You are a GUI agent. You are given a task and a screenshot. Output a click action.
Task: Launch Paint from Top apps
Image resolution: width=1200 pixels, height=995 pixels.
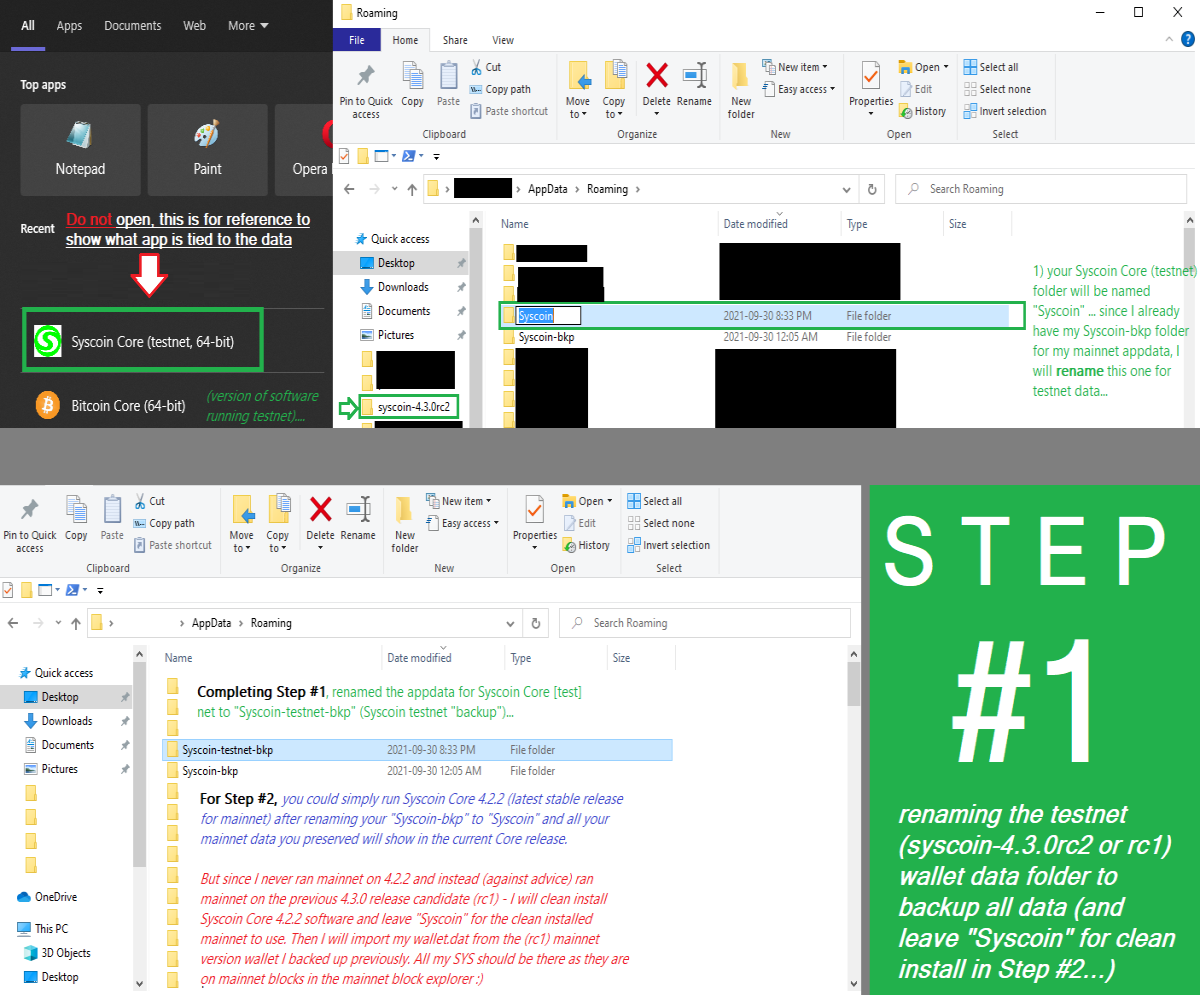[x=208, y=149]
